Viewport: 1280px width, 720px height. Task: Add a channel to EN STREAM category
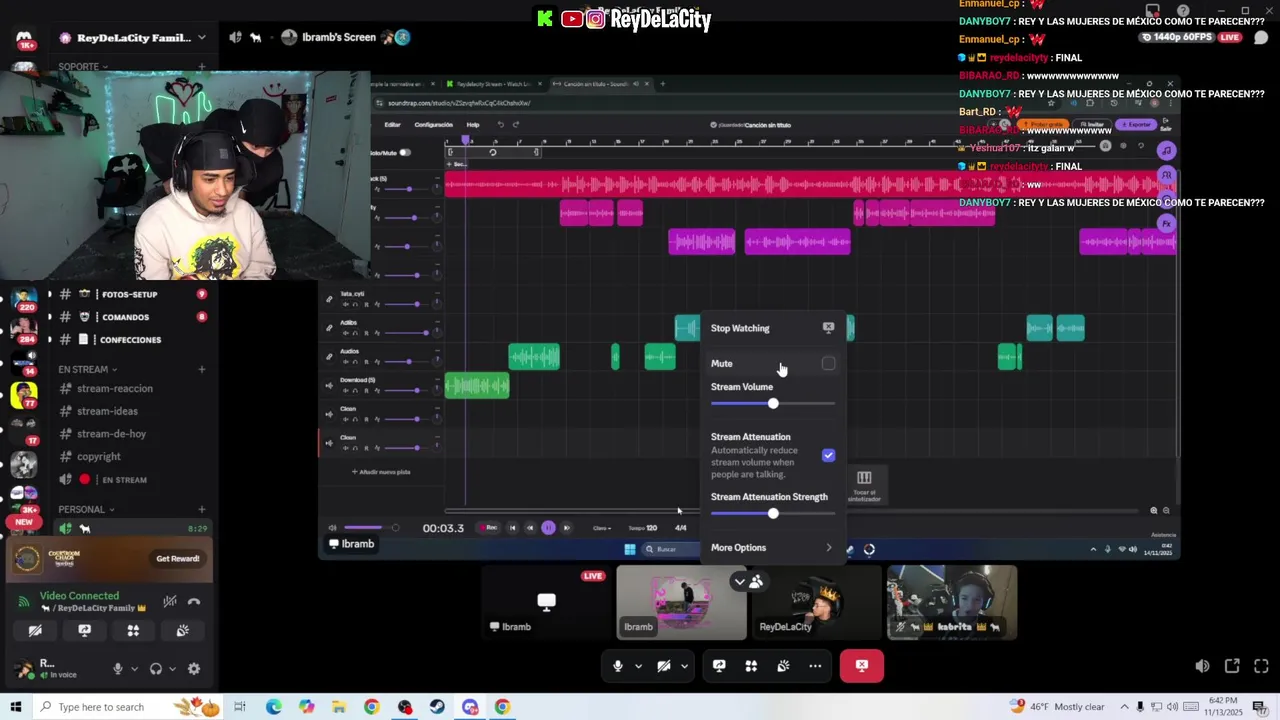tap(202, 370)
